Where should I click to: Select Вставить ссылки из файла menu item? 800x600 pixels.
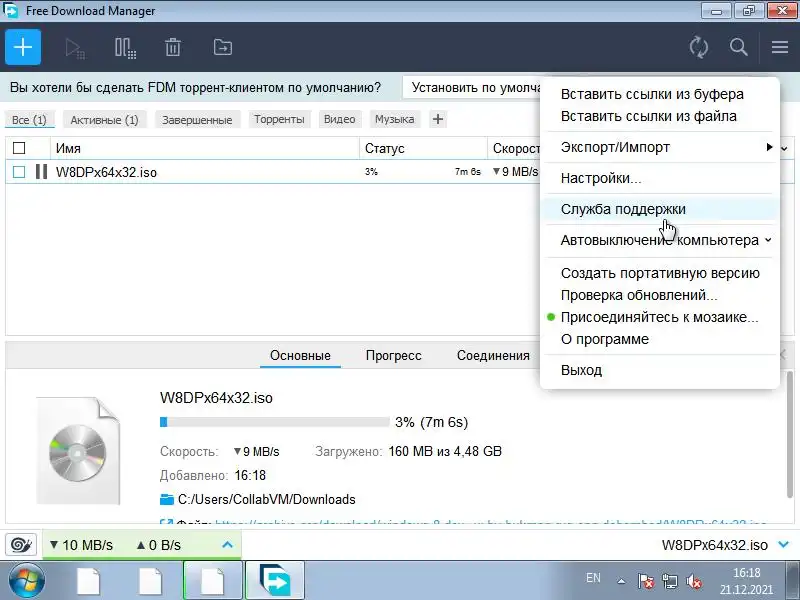coord(648,116)
